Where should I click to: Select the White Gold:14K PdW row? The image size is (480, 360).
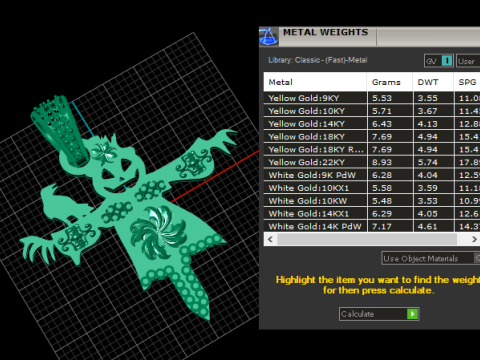click(x=372, y=226)
